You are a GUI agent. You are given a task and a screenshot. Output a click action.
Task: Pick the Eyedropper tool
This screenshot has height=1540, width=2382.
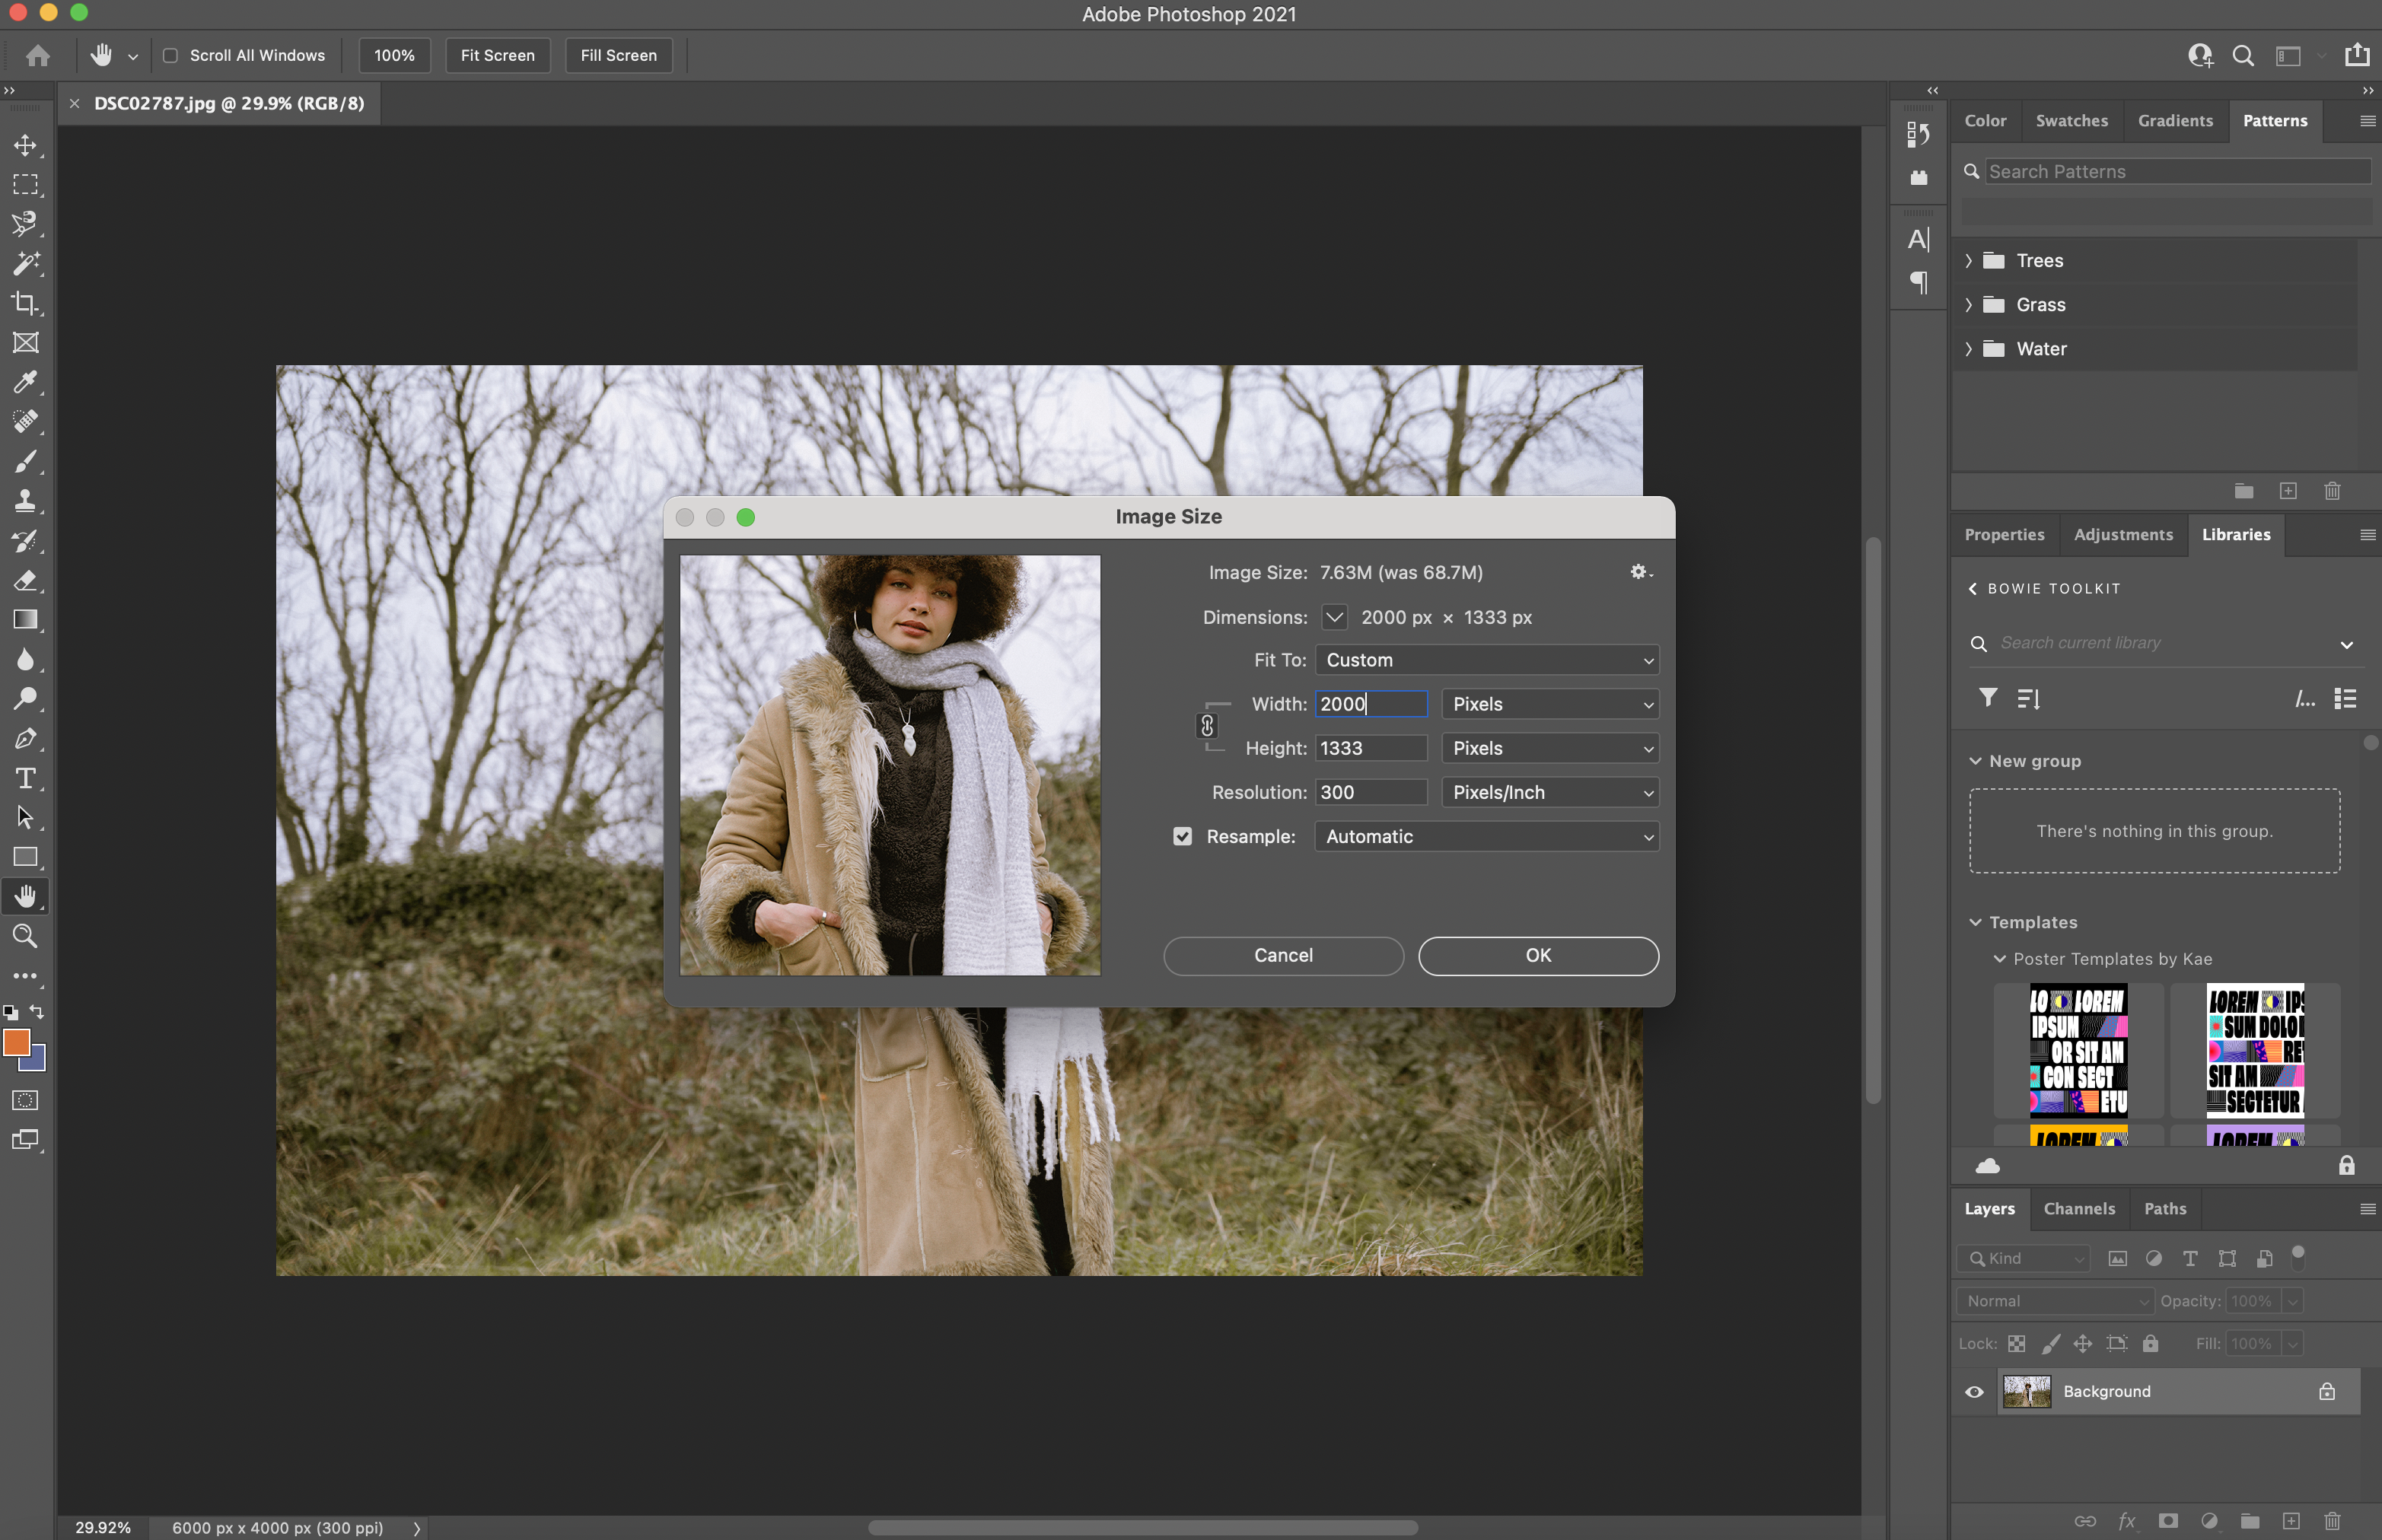(25, 382)
